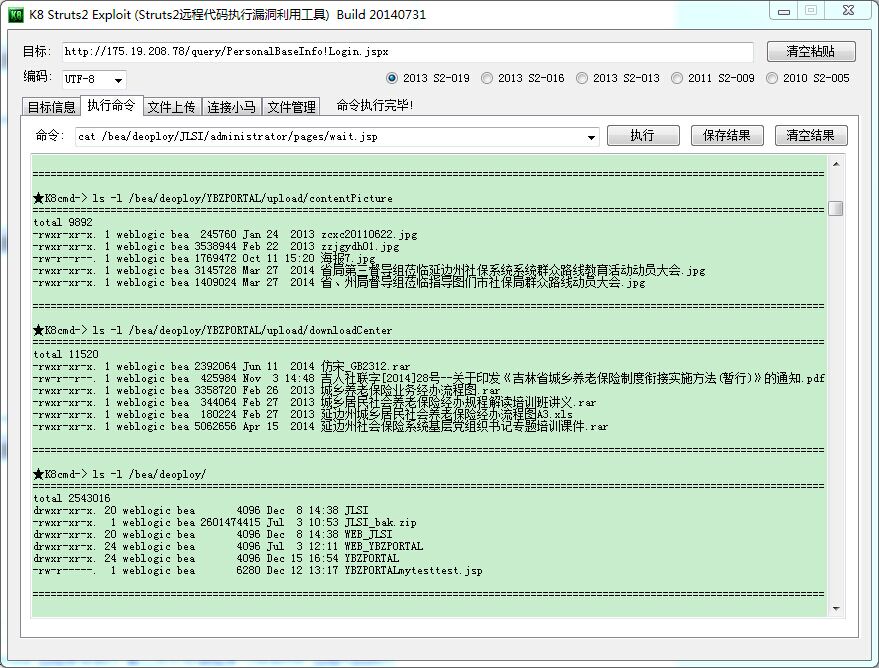Image resolution: width=879 pixels, height=668 pixels.
Task: Click the 'ls -l /bea/deoploy/' command line
Action: click(119, 474)
